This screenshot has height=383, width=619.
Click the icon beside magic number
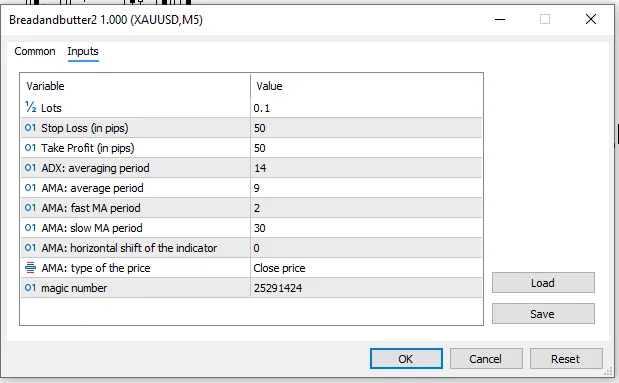[x=30, y=287]
